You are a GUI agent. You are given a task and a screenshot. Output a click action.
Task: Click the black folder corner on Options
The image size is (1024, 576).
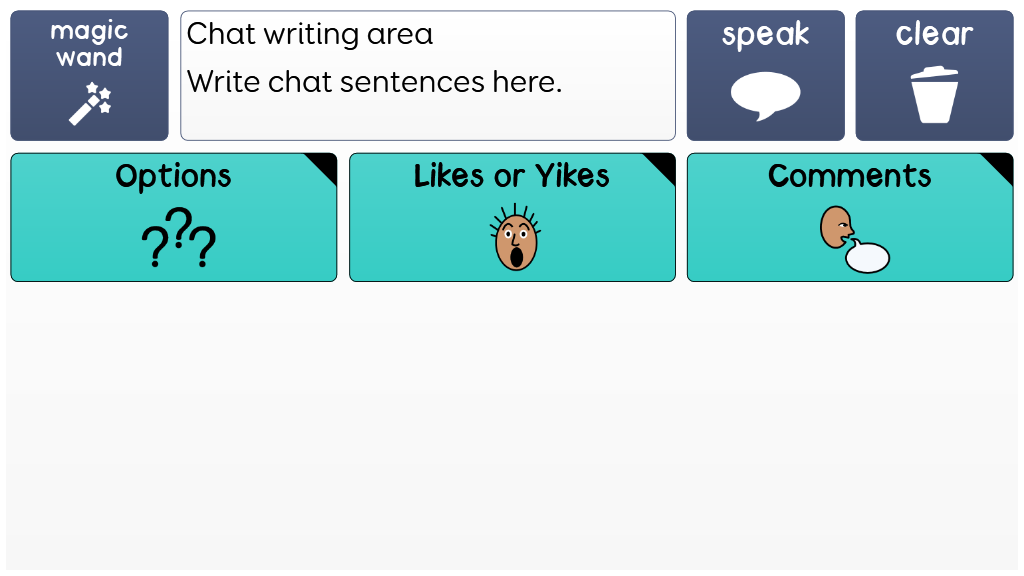(x=325, y=164)
